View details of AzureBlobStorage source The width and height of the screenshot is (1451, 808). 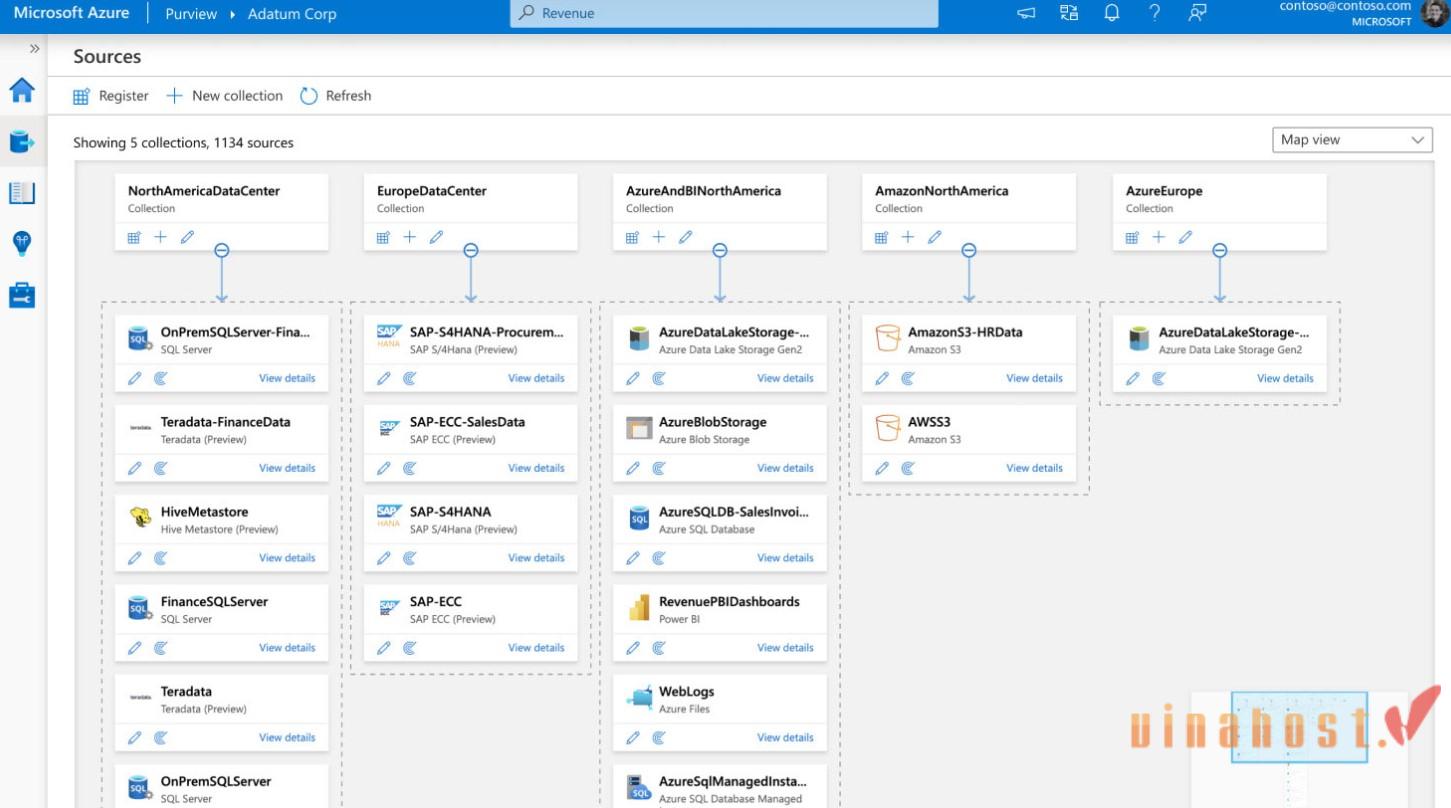click(x=785, y=468)
